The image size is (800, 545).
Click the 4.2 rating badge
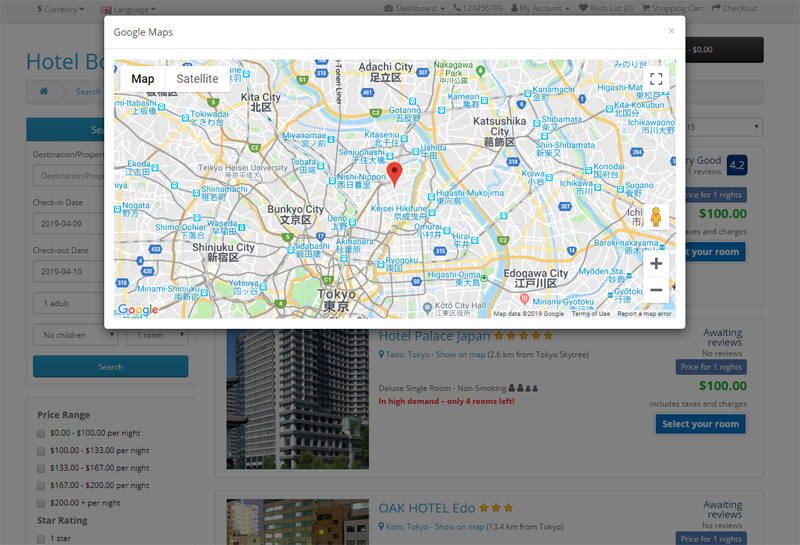[737, 165]
